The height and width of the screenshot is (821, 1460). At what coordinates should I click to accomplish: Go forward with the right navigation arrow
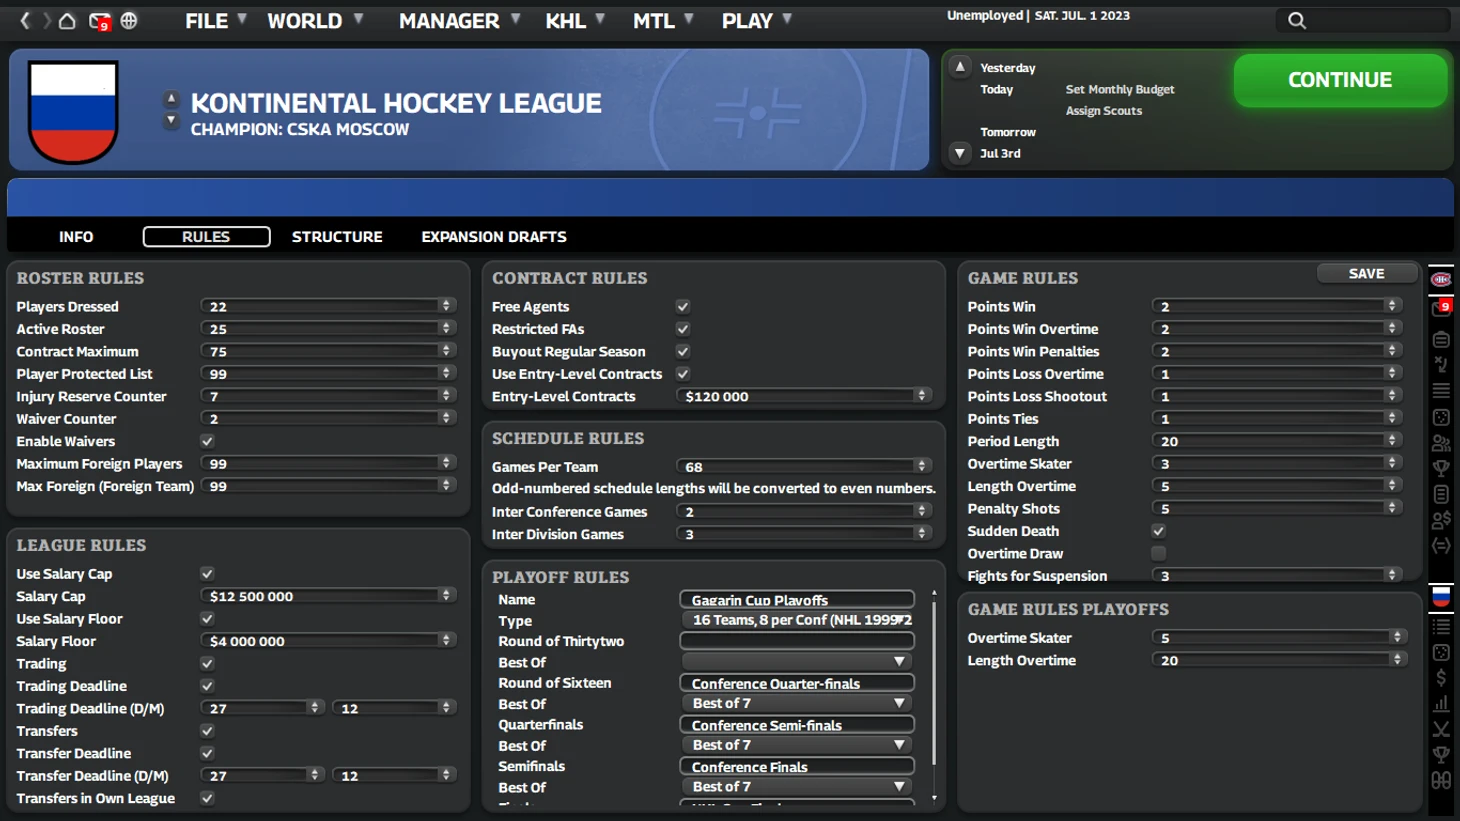coord(46,20)
